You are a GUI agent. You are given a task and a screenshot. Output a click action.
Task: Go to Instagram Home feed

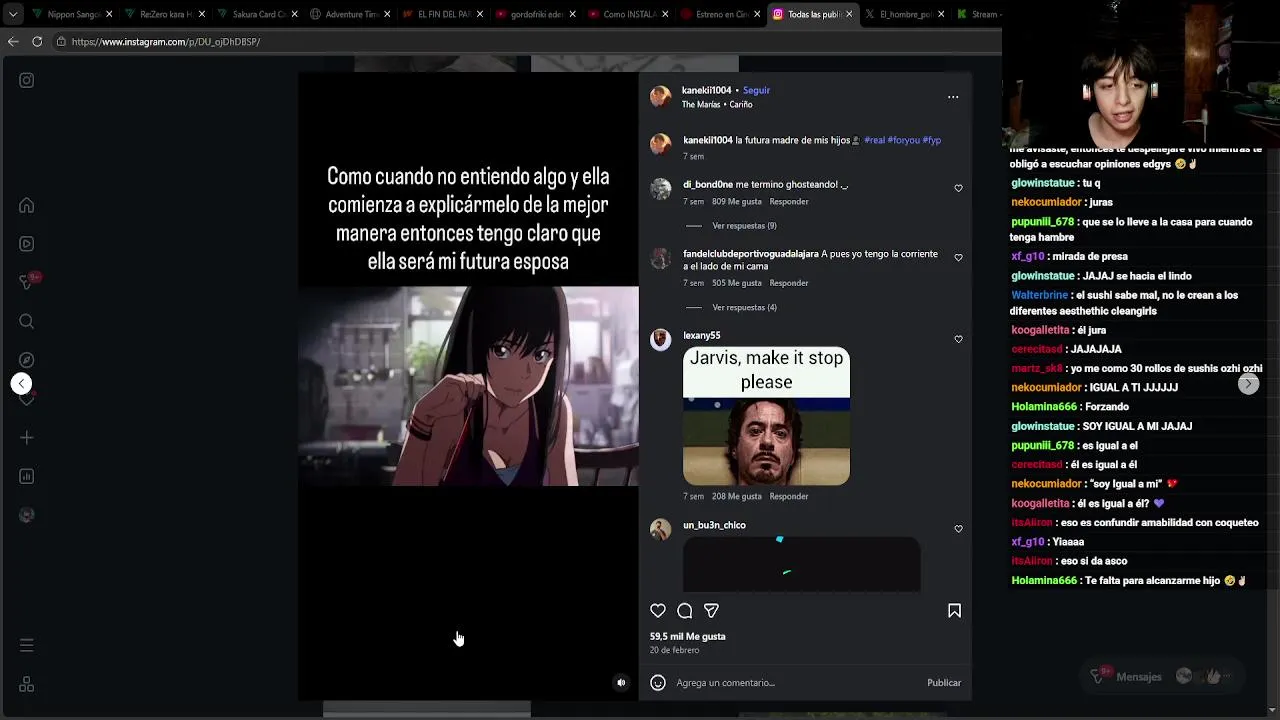[x=27, y=205]
